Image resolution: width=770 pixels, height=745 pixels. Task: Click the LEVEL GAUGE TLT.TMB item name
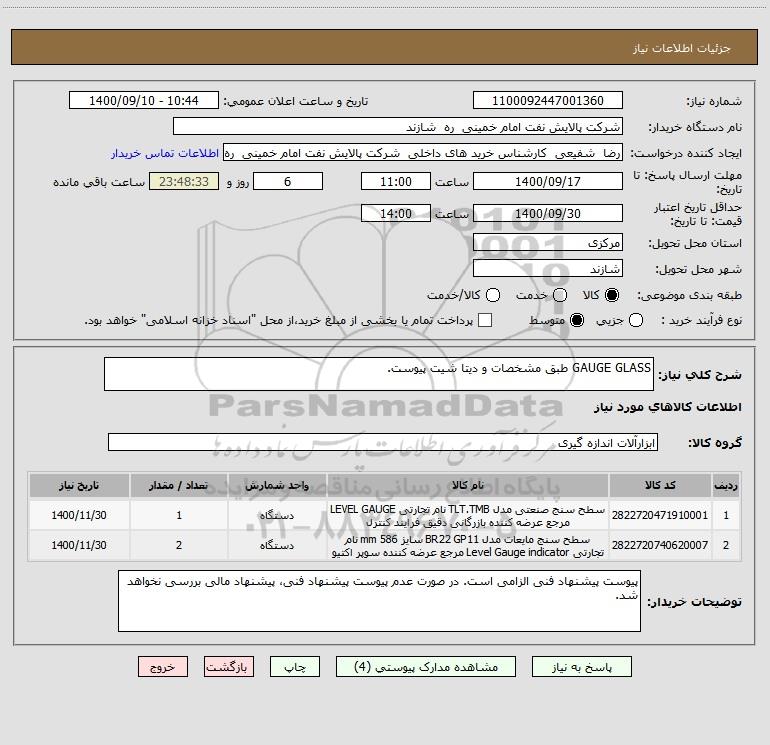468,516
